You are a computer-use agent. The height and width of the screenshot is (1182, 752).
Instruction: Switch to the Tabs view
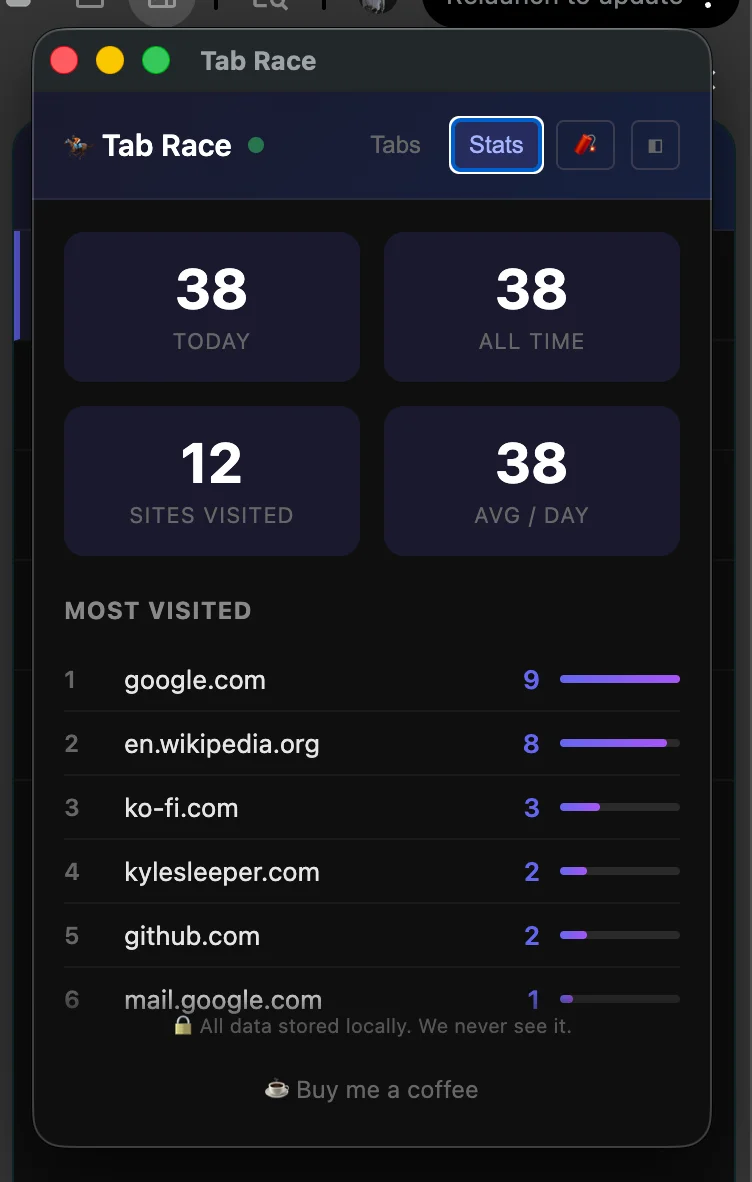pos(394,145)
